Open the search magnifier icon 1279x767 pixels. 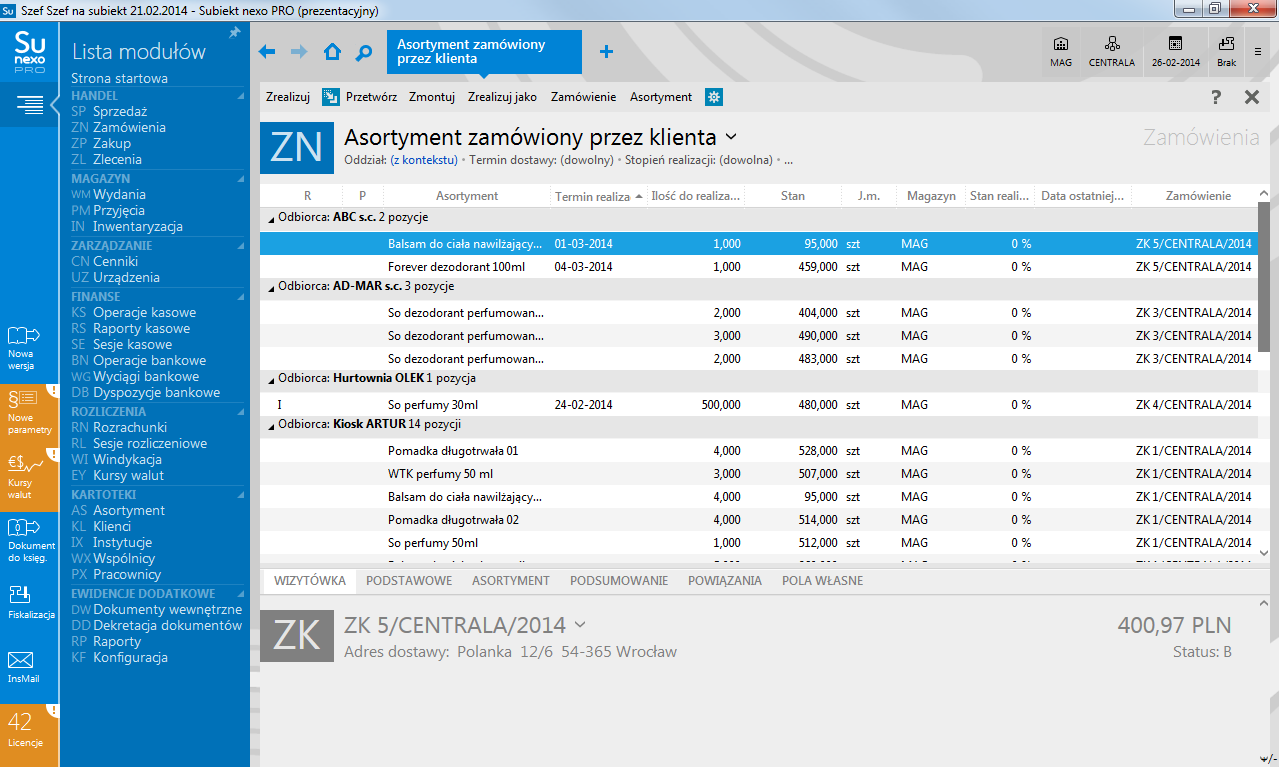364,52
